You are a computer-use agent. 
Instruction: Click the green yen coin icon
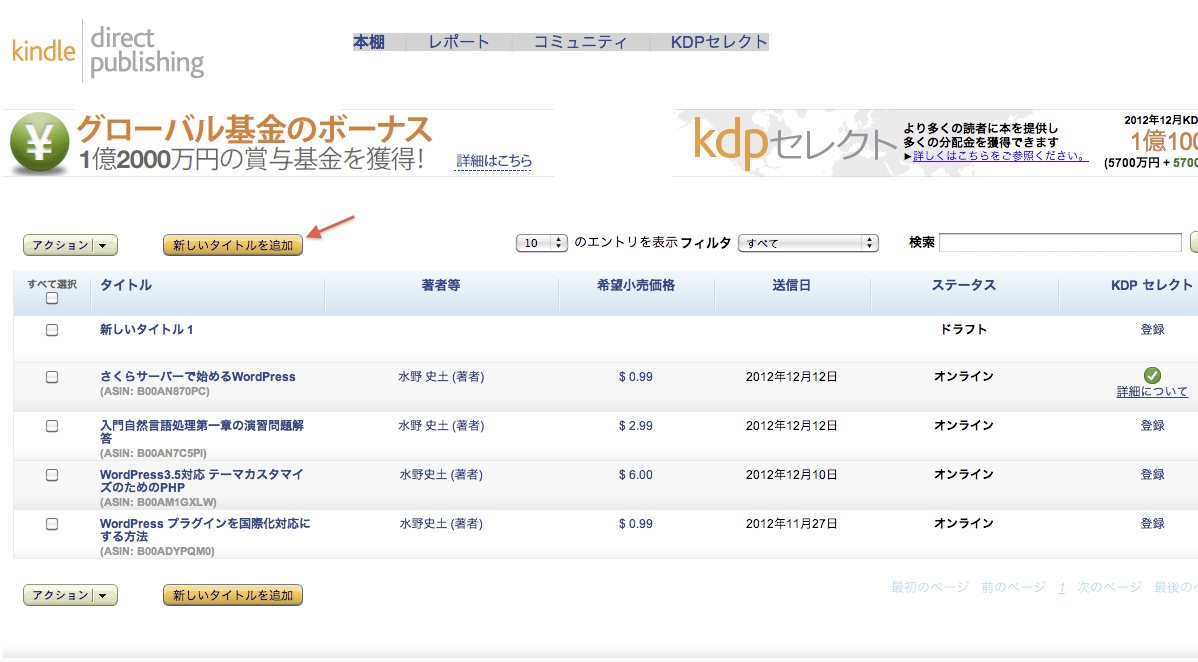point(39,143)
